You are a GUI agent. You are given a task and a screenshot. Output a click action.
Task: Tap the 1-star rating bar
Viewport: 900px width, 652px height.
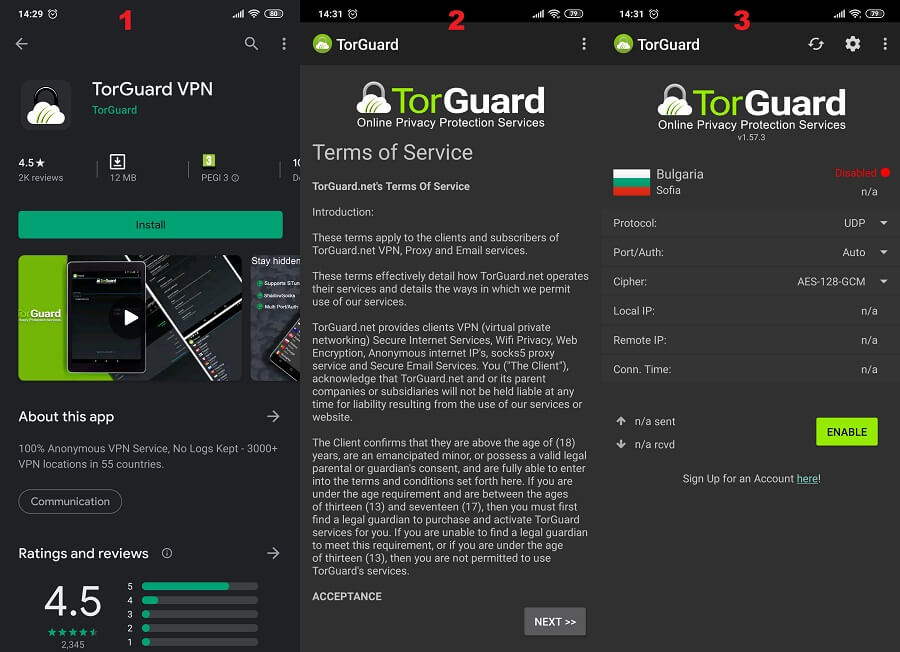(x=200, y=642)
